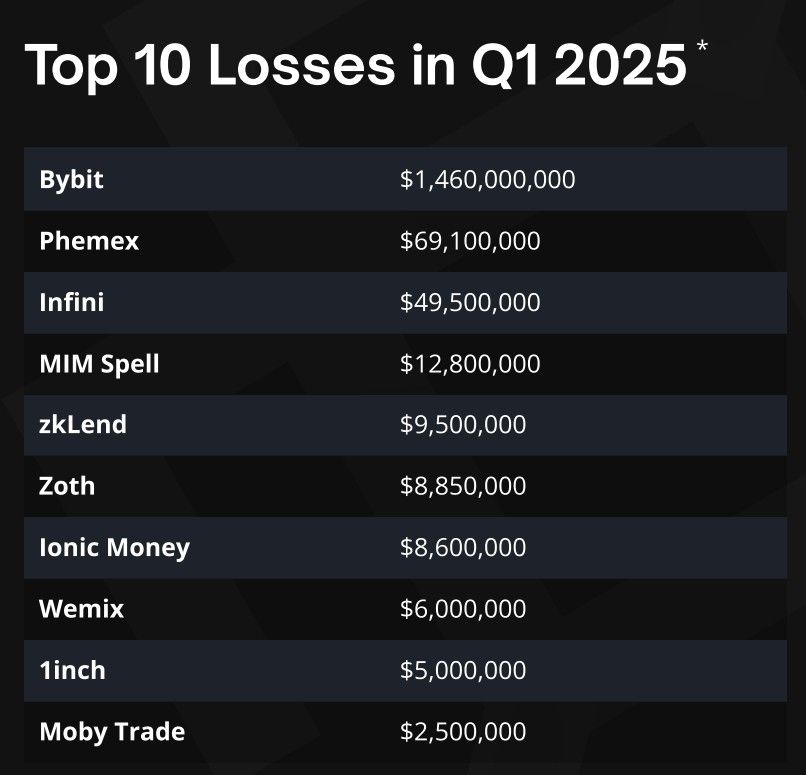806x775 pixels.
Task: Click the $49,500,000 loss amount
Action: pyautogui.click(x=470, y=302)
